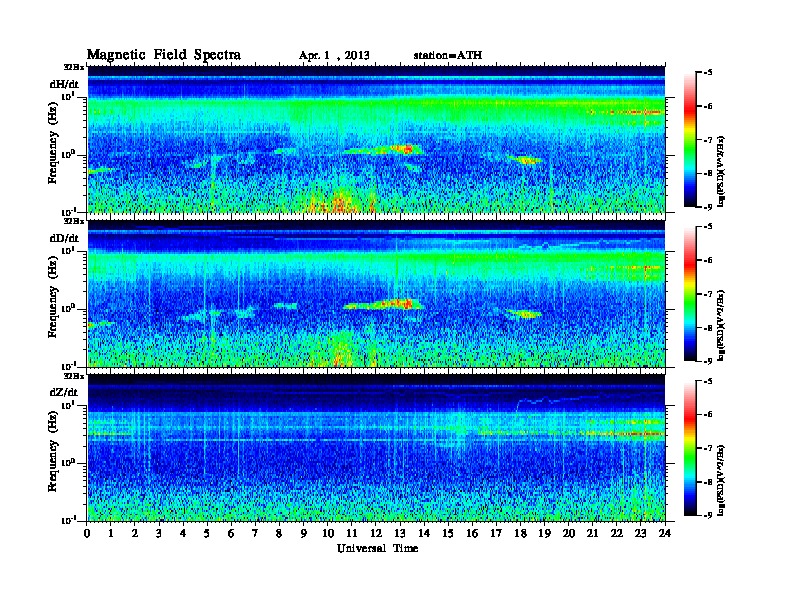Click the 'station=ATH' label
The width and height of the screenshot is (792, 612).
tap(448, 56)
